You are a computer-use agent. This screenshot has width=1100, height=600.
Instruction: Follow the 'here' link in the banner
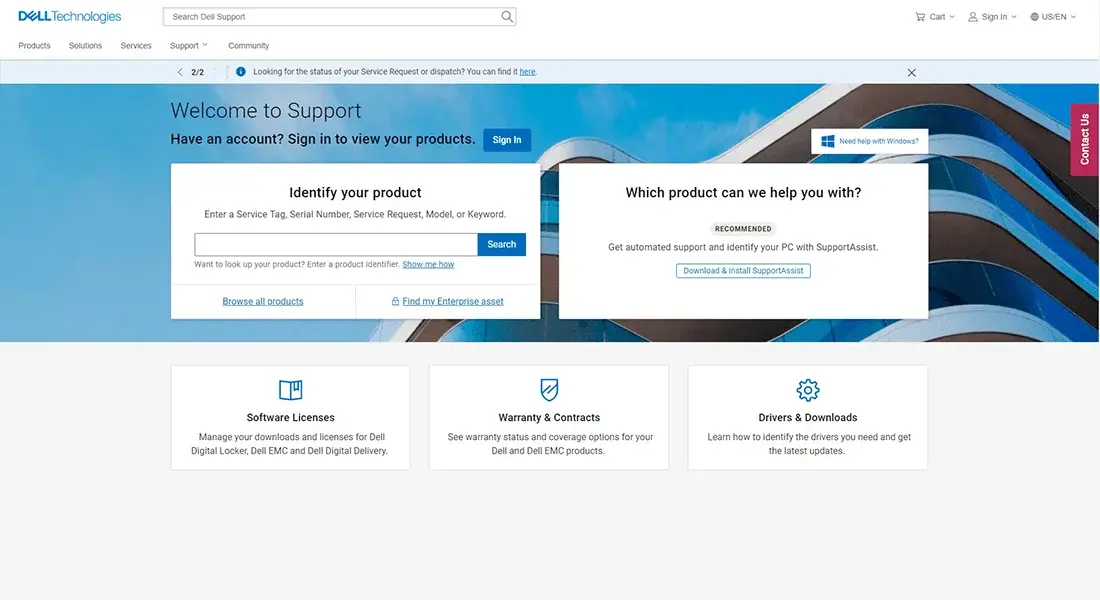click(x=528, y=72)
